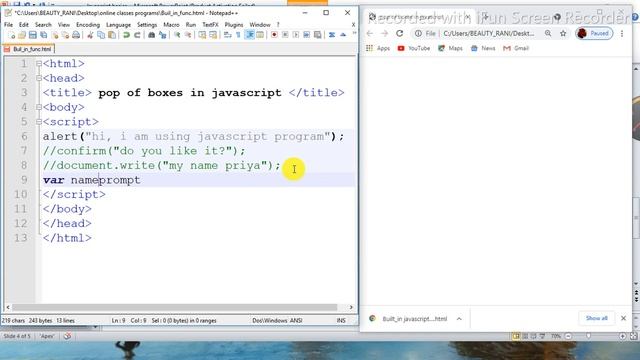Click the Save recorded macro icon
This screenshot has height=360, width=640.
[x=317, y=35]
